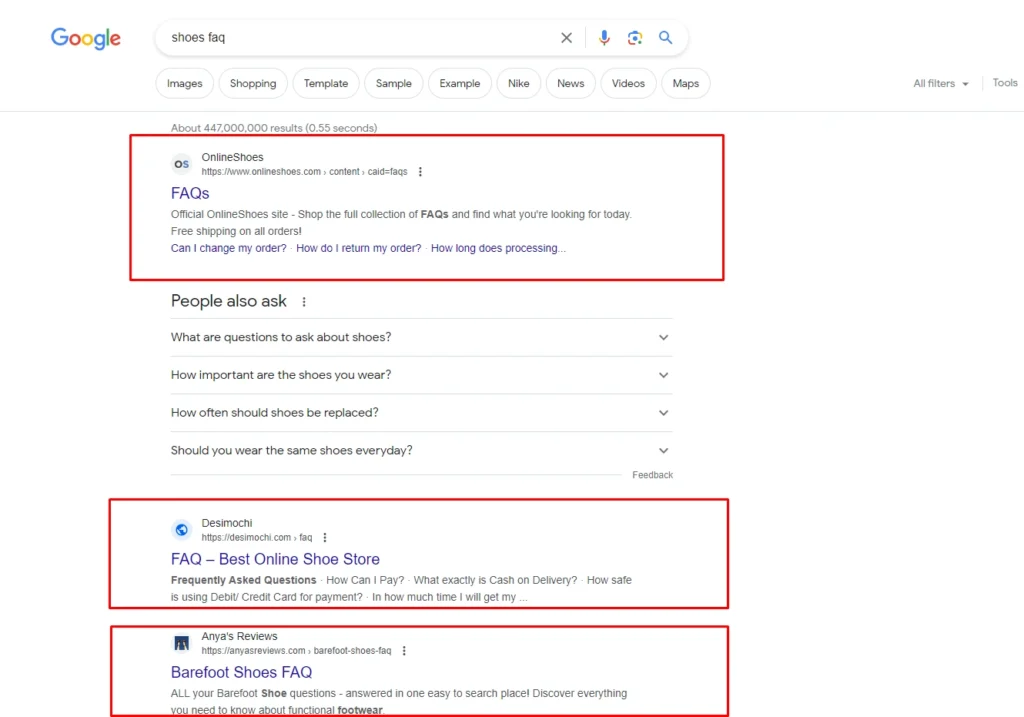This screenshot has height=717, width=1024.
Task: Expand 'Should you wear the same shoes everyday?'
Action: [x=421, y=451]
